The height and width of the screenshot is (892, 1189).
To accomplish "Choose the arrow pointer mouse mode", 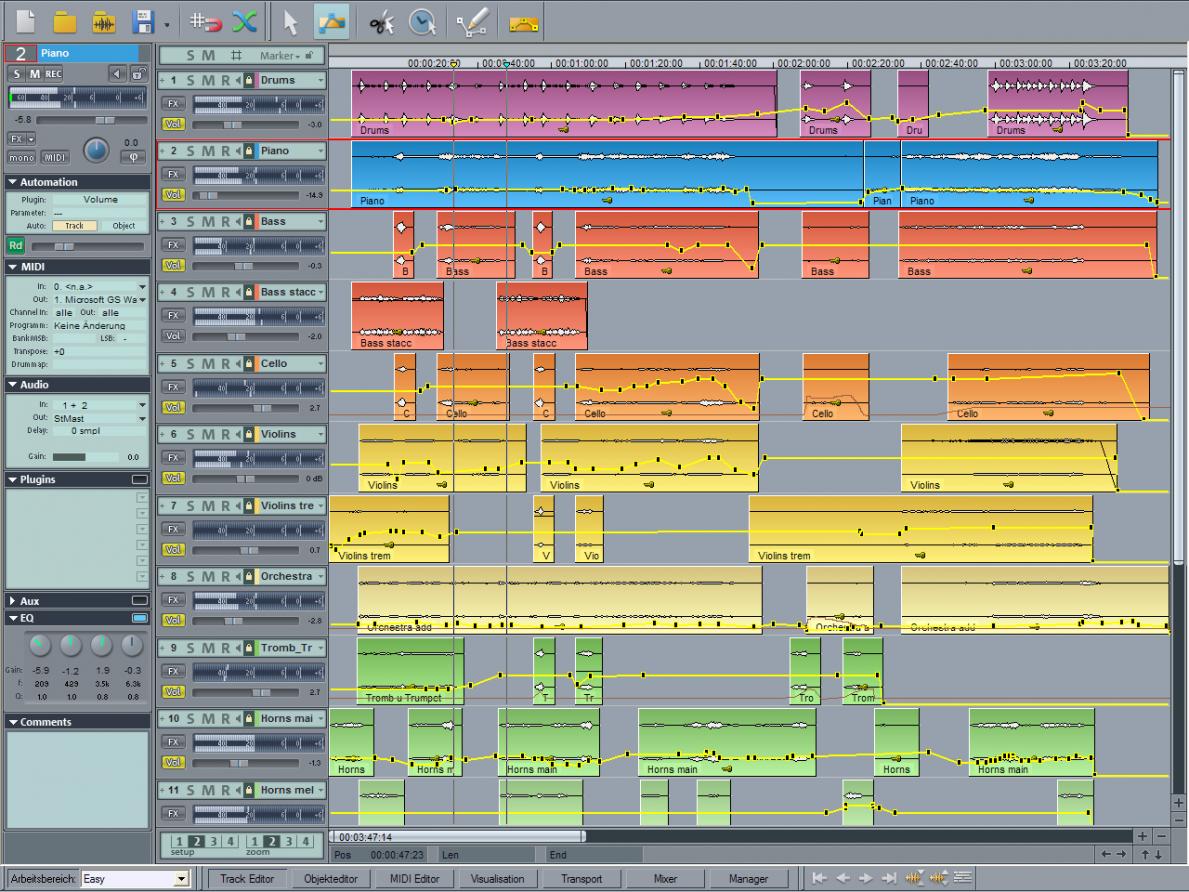I will coord(291,21).
